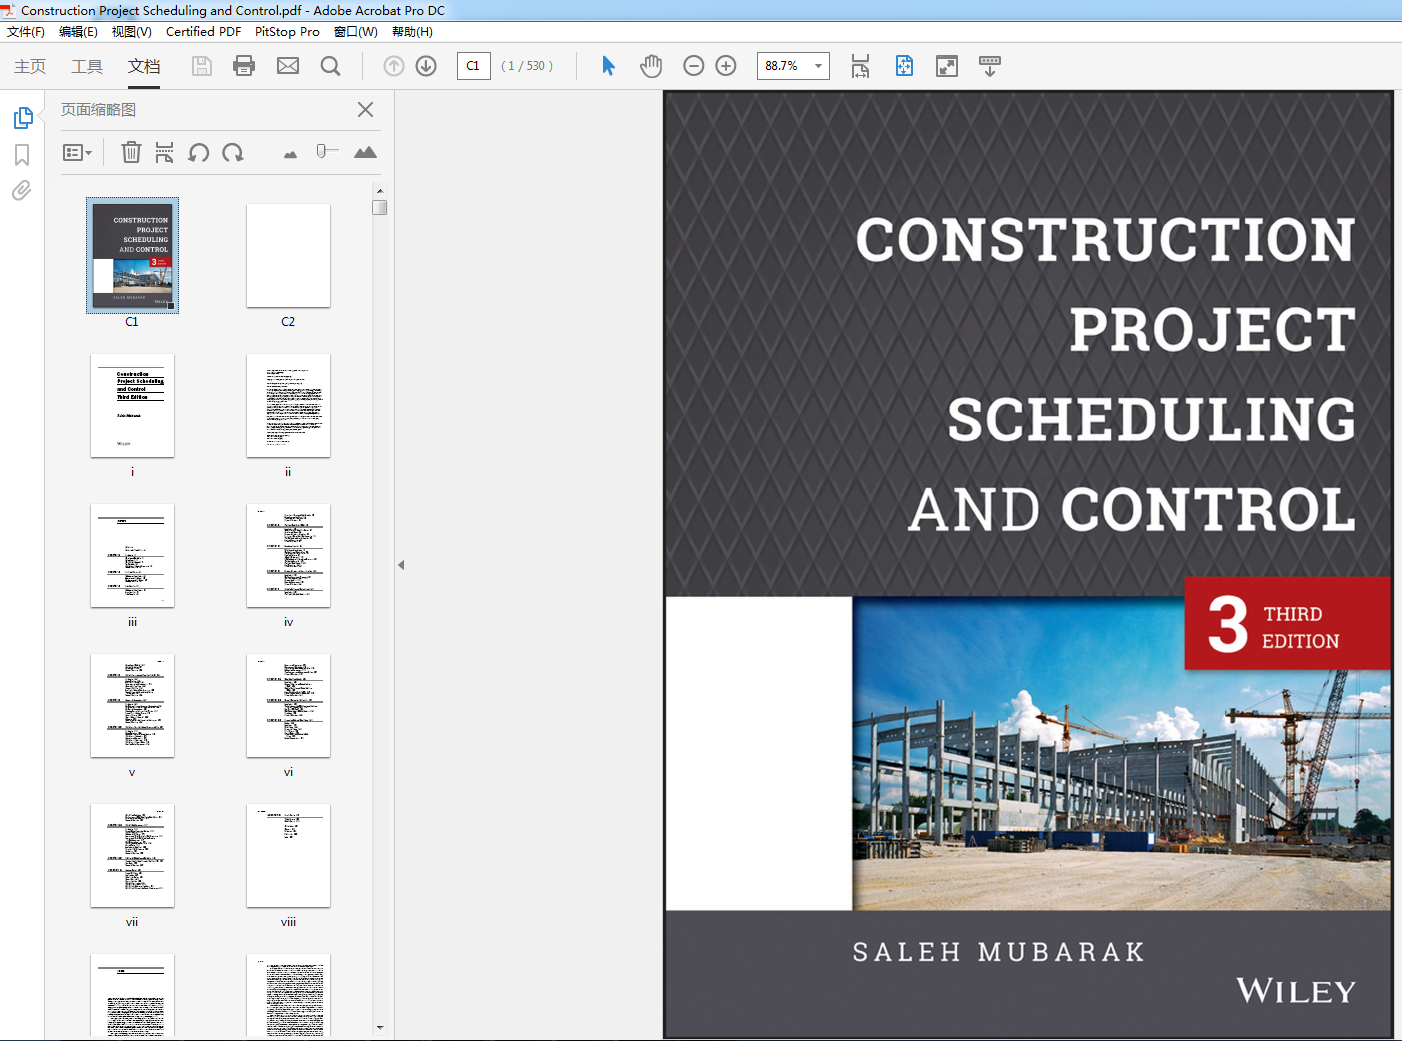Screen dimensions: 1402x1041
Task: Enlarge thumbnail size large mountain icon
Action: click(x=365, y=152)
